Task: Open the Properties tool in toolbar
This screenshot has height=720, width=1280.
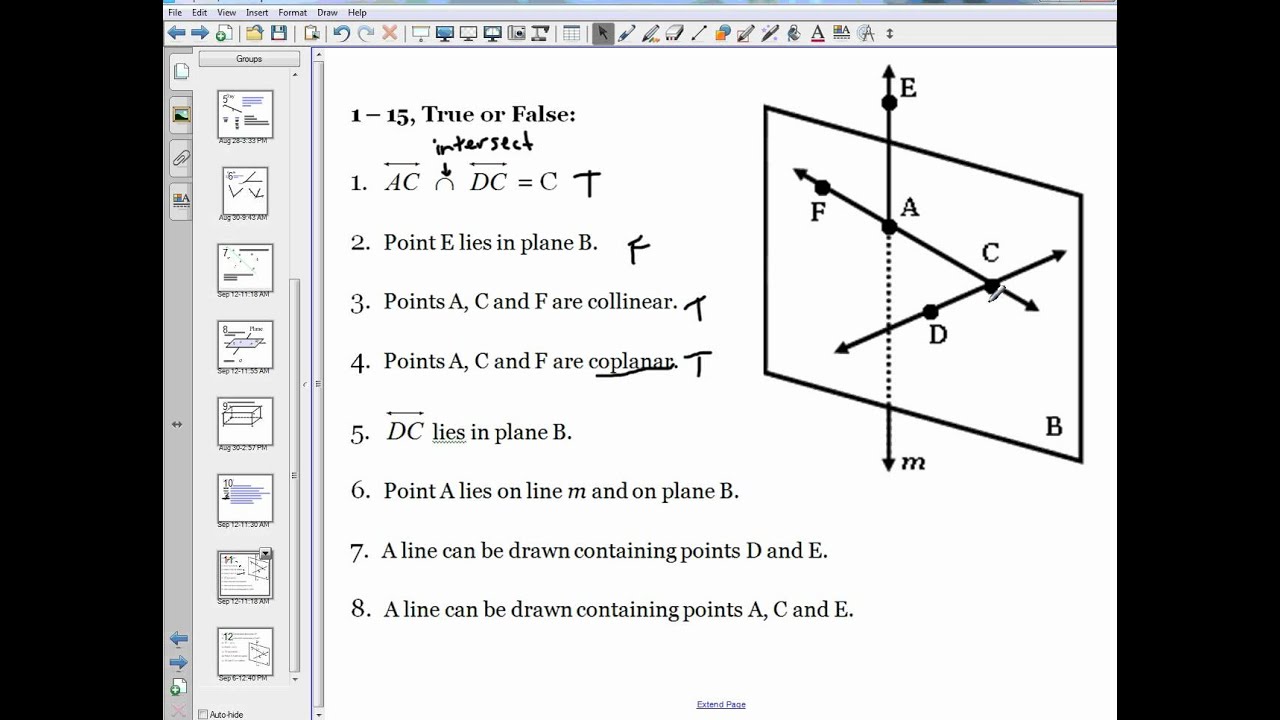Action: pos(841,33)
